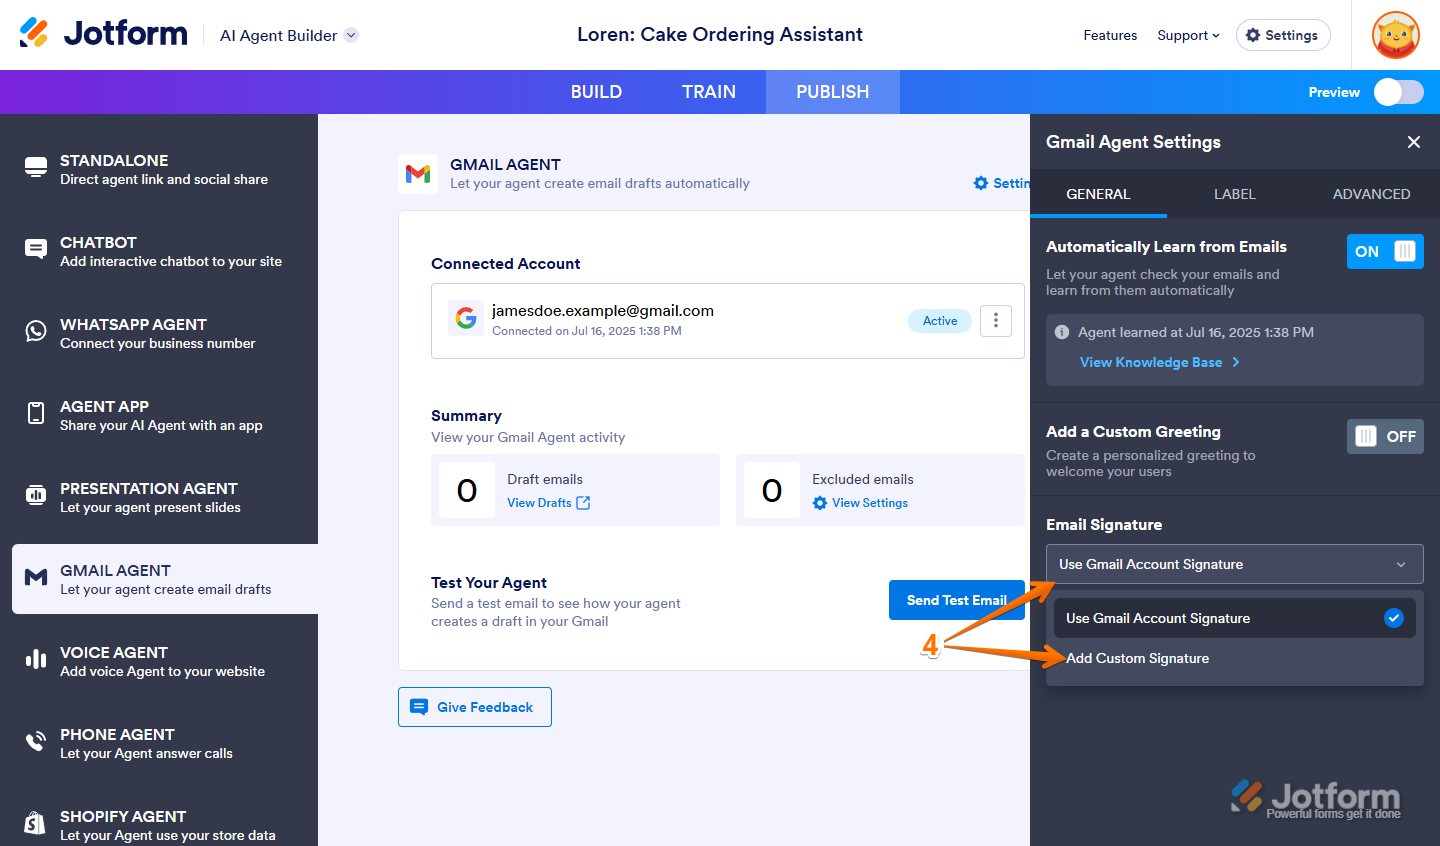Viewport: 1440px width, 846px height.
Task: Click the jamesdoe.example@gmail.com account email
Action: (x=603, y=310)
